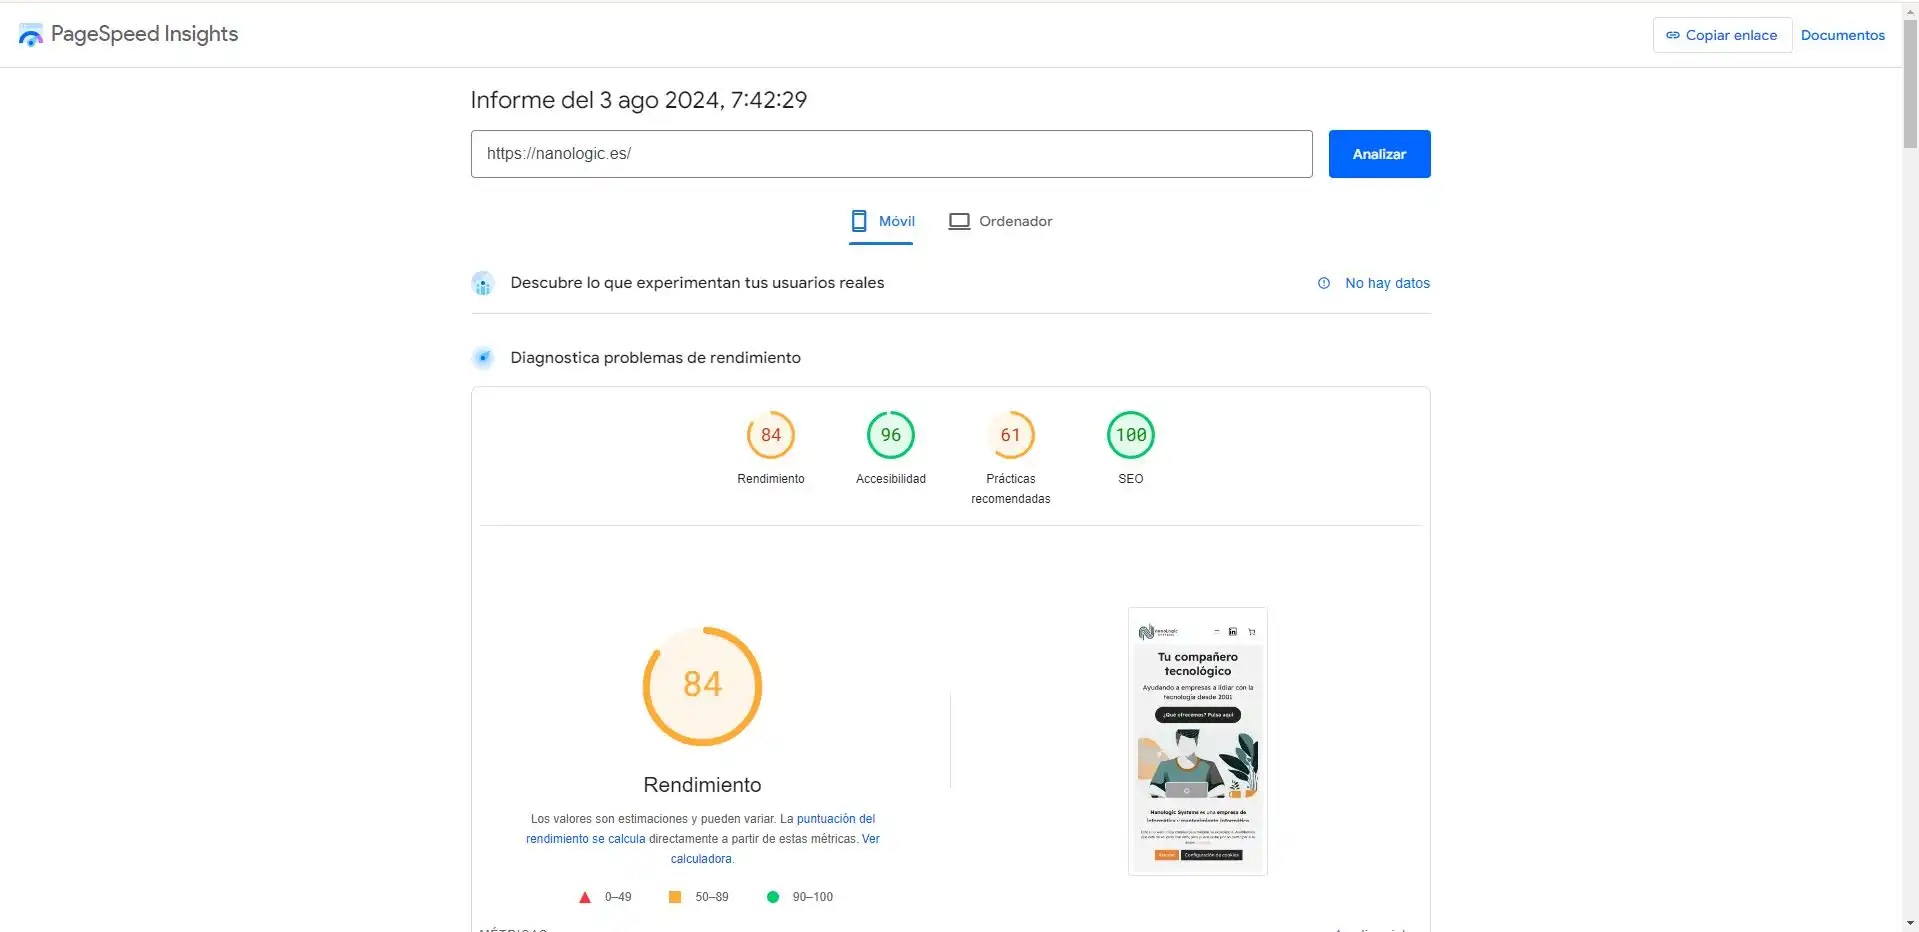Click the red triangle 0–49 legend marker
Viewport: 1919px width, 932px height.
(585, 897)
